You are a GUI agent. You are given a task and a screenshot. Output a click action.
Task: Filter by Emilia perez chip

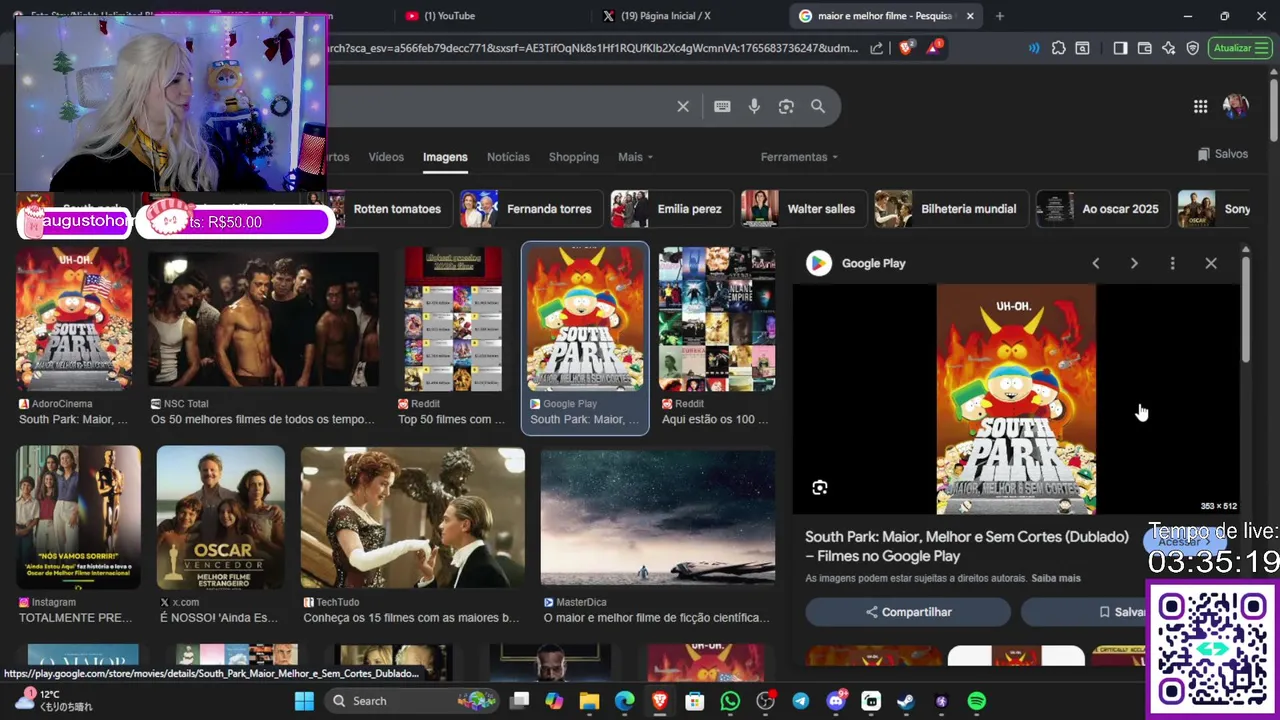(672, 209)
